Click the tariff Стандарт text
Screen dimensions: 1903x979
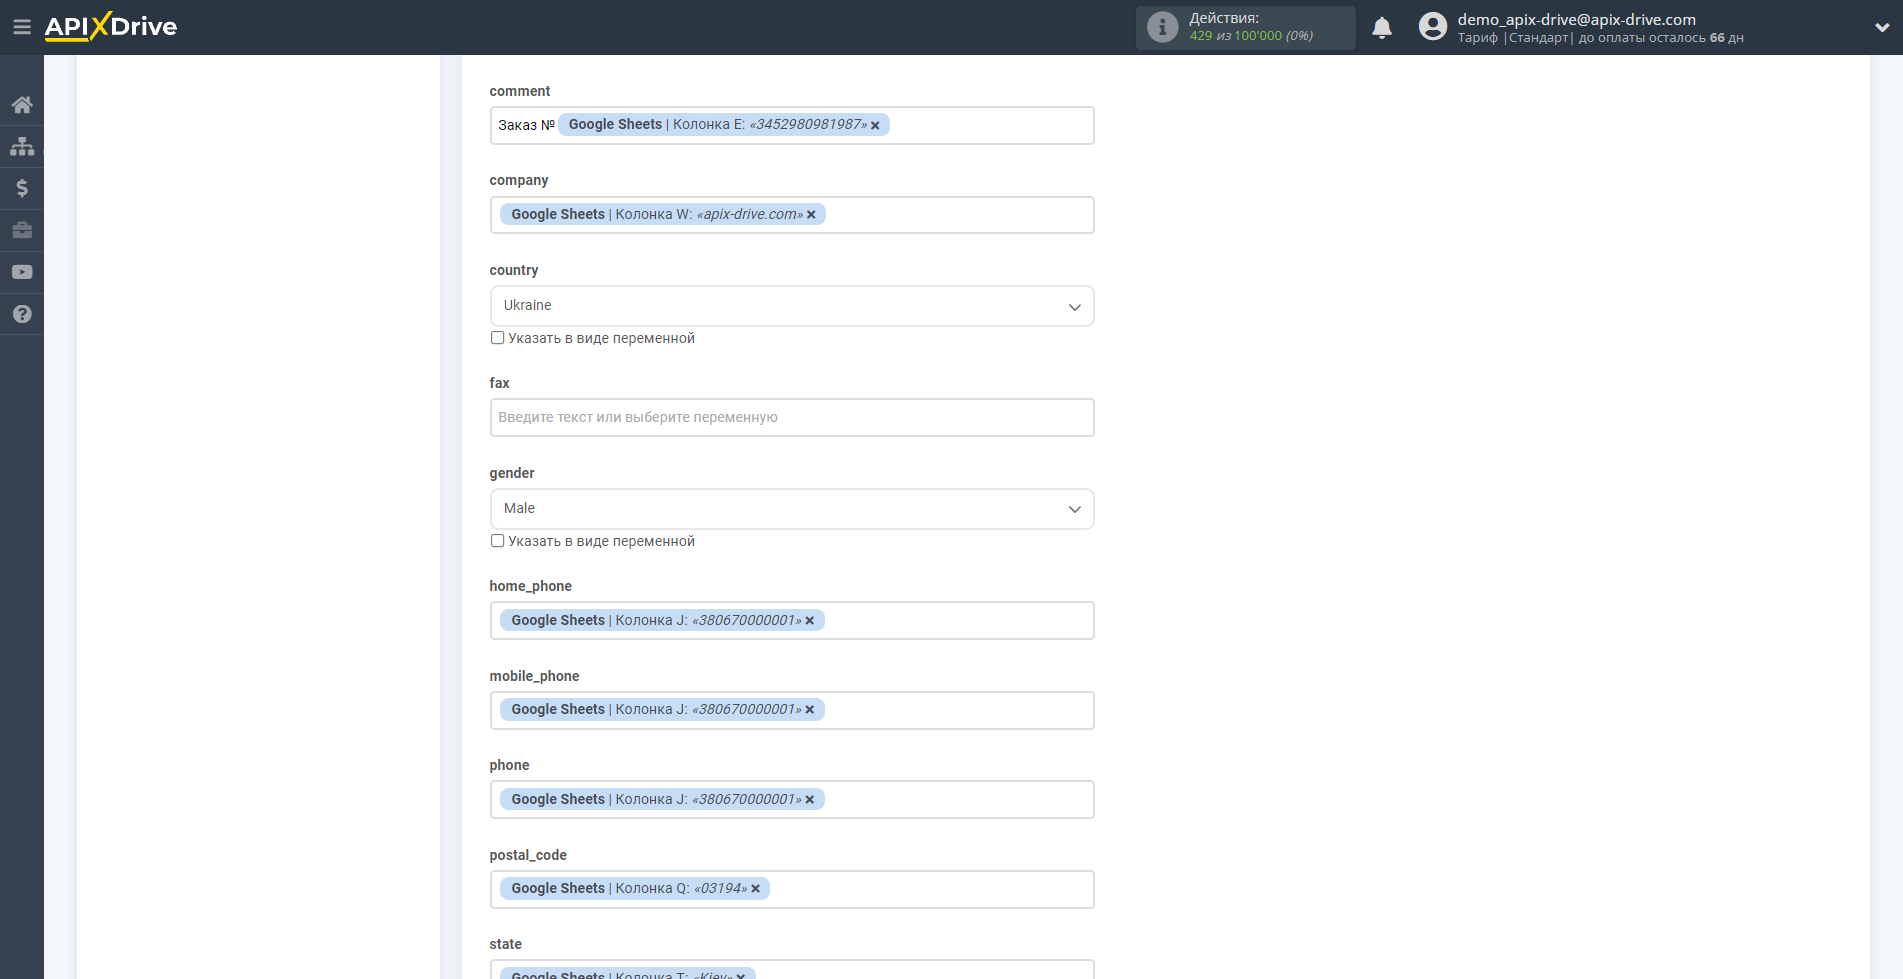point(1538,38)
